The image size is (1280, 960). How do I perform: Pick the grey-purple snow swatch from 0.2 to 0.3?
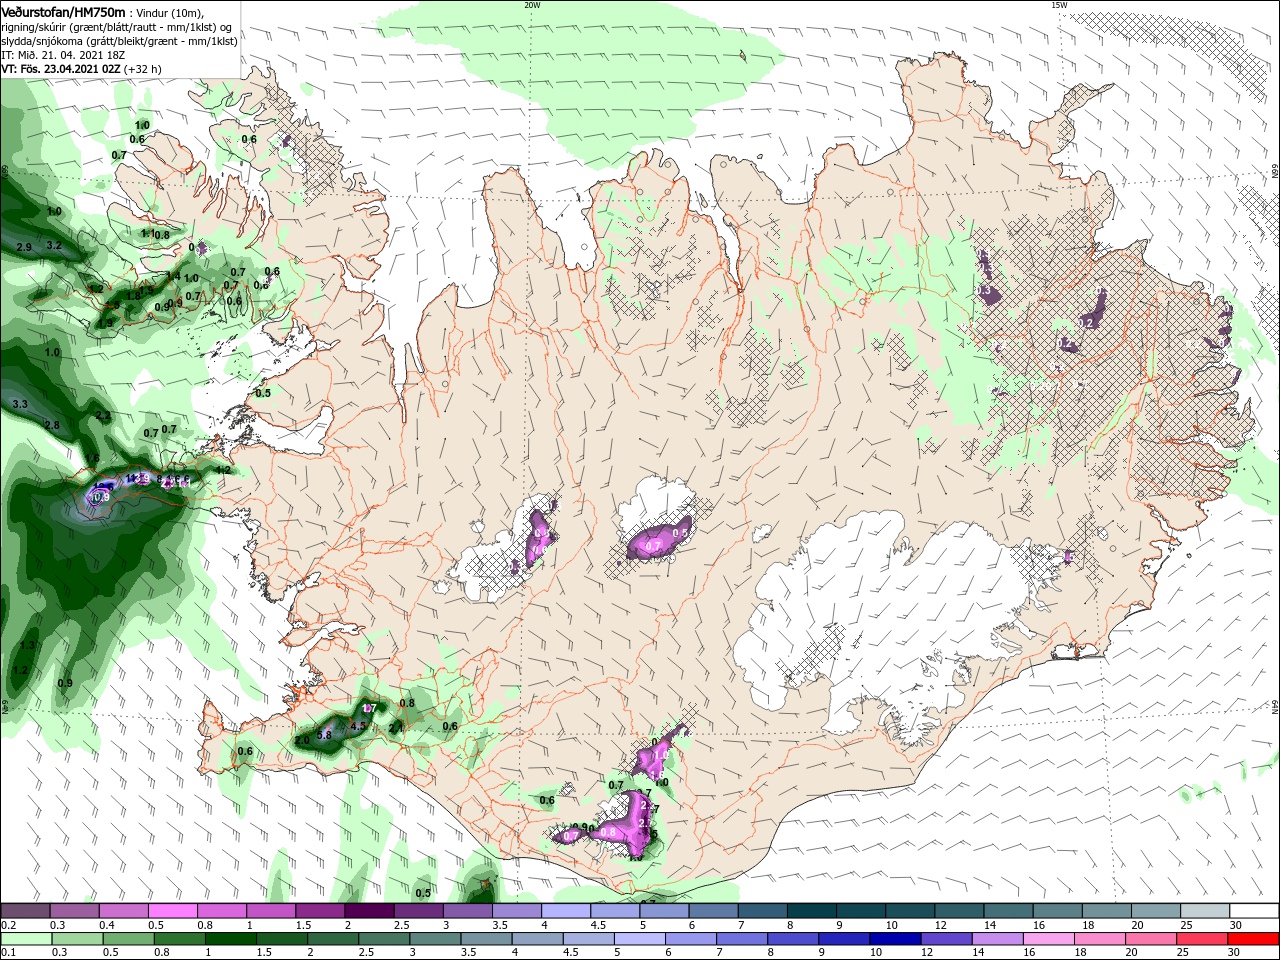click(x=25, y=911)
